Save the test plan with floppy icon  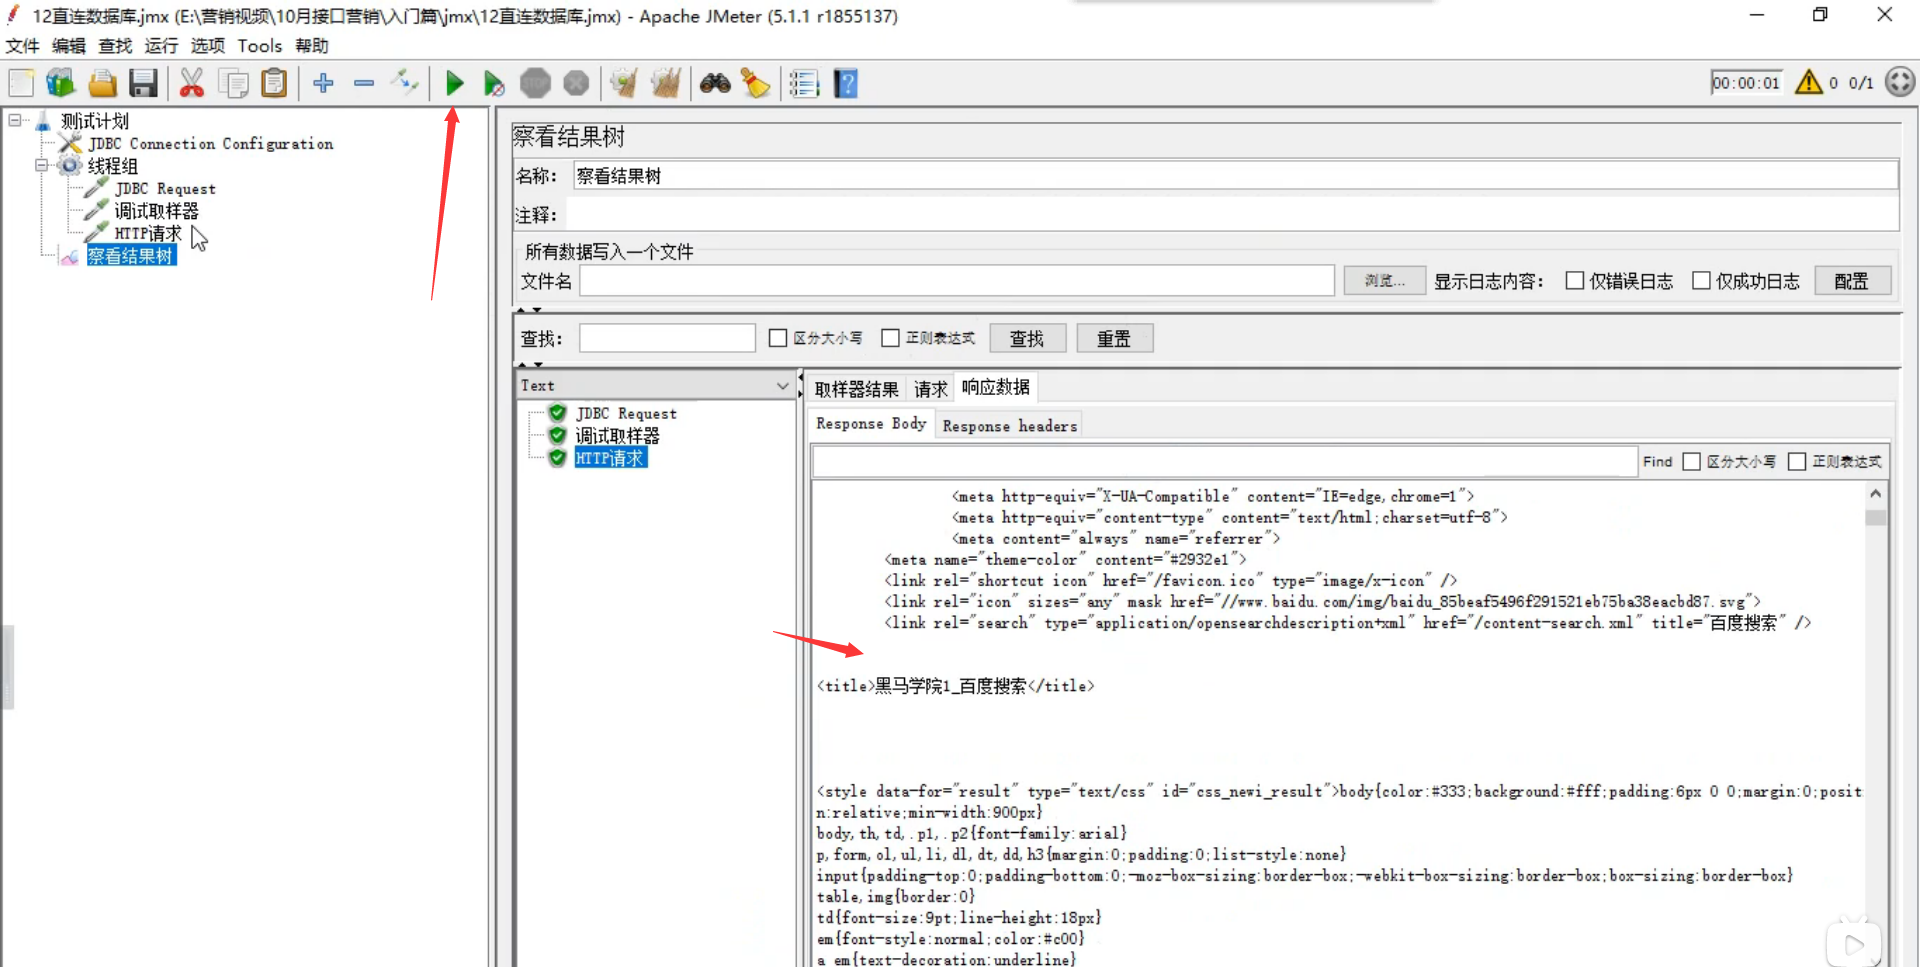pyautogui.click(x=143, y=83)
